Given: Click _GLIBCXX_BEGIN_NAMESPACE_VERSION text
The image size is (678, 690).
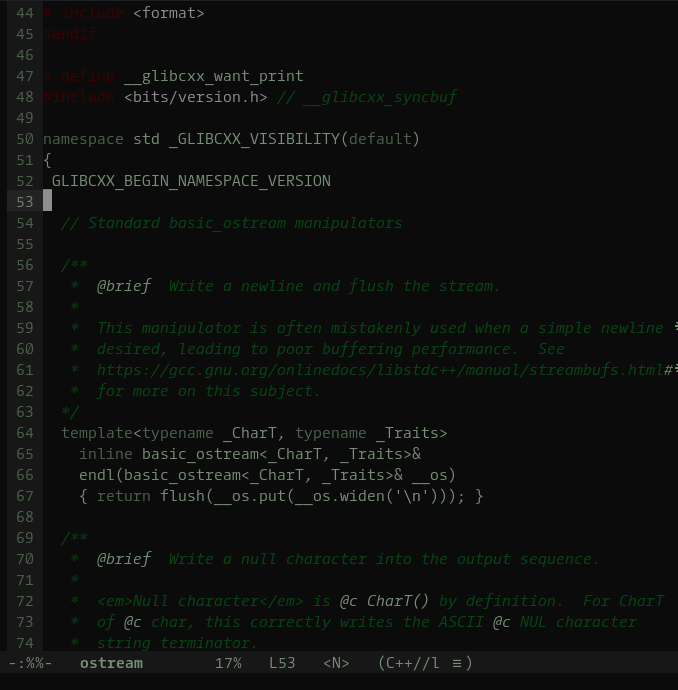Looking at the screenshot, I should tap(187, 181).
